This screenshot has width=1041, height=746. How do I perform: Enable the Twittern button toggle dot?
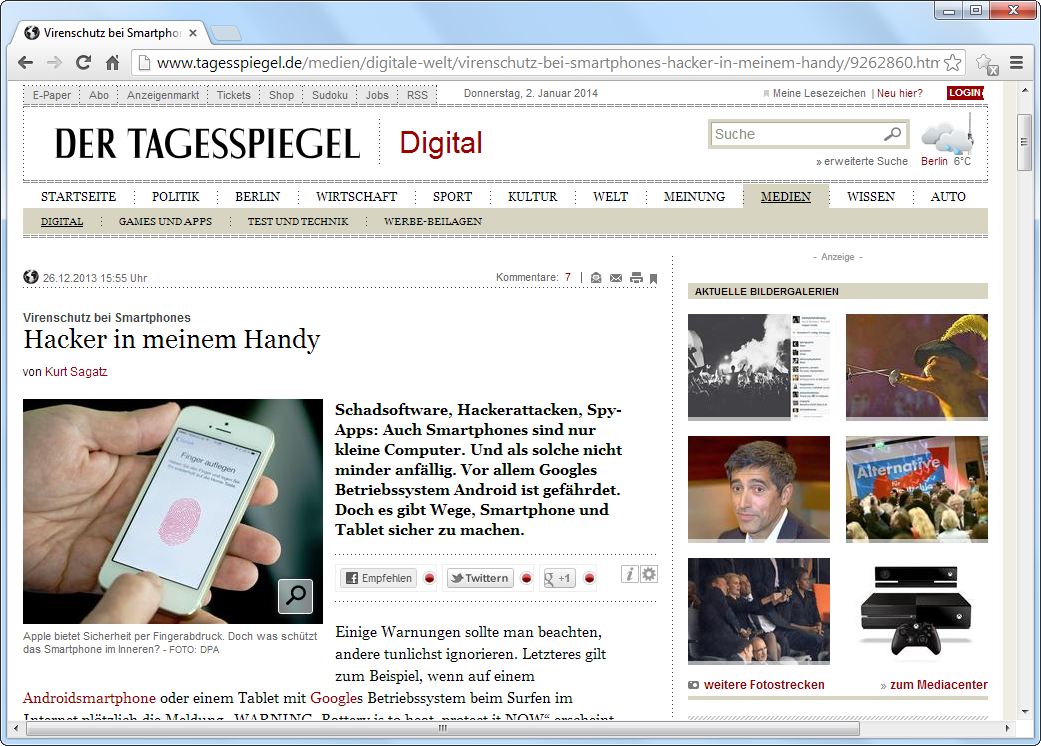point(526,578)
